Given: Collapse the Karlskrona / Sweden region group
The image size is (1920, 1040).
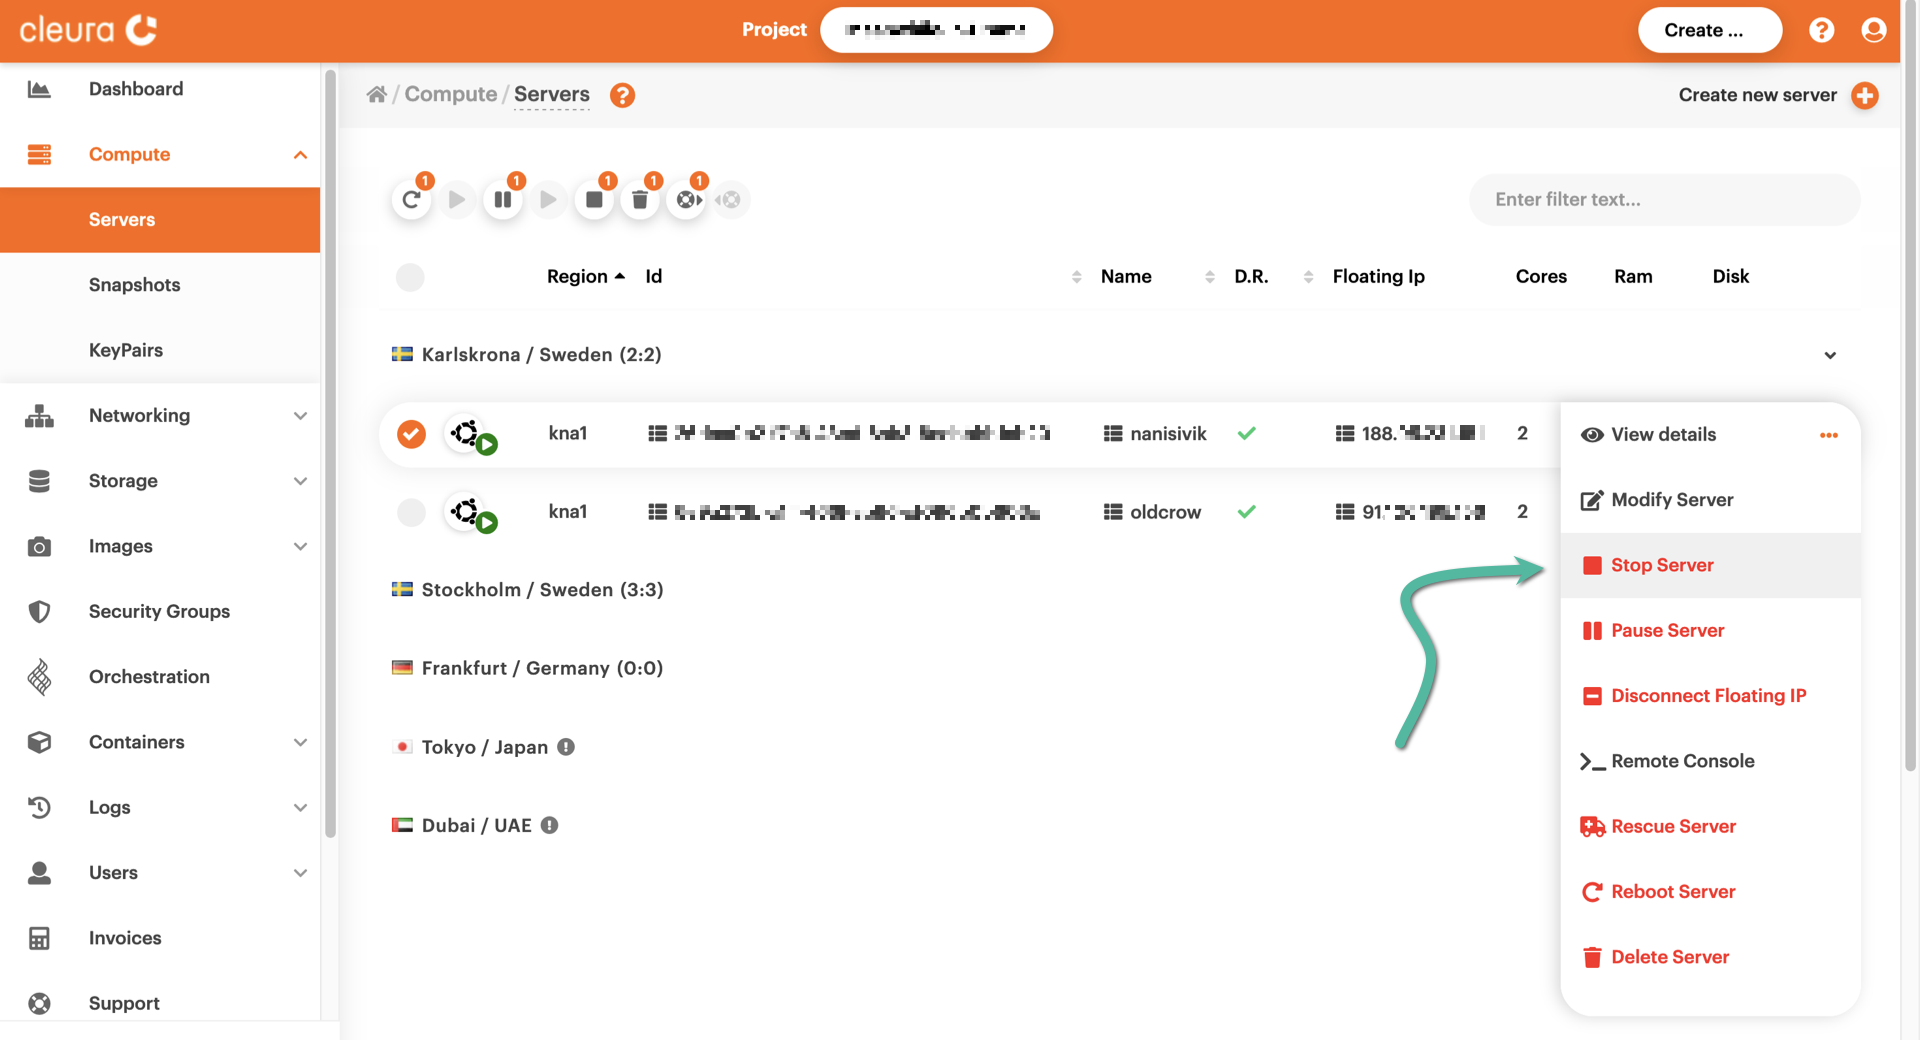Looking at the screenshot, I should pos(1829,355).
